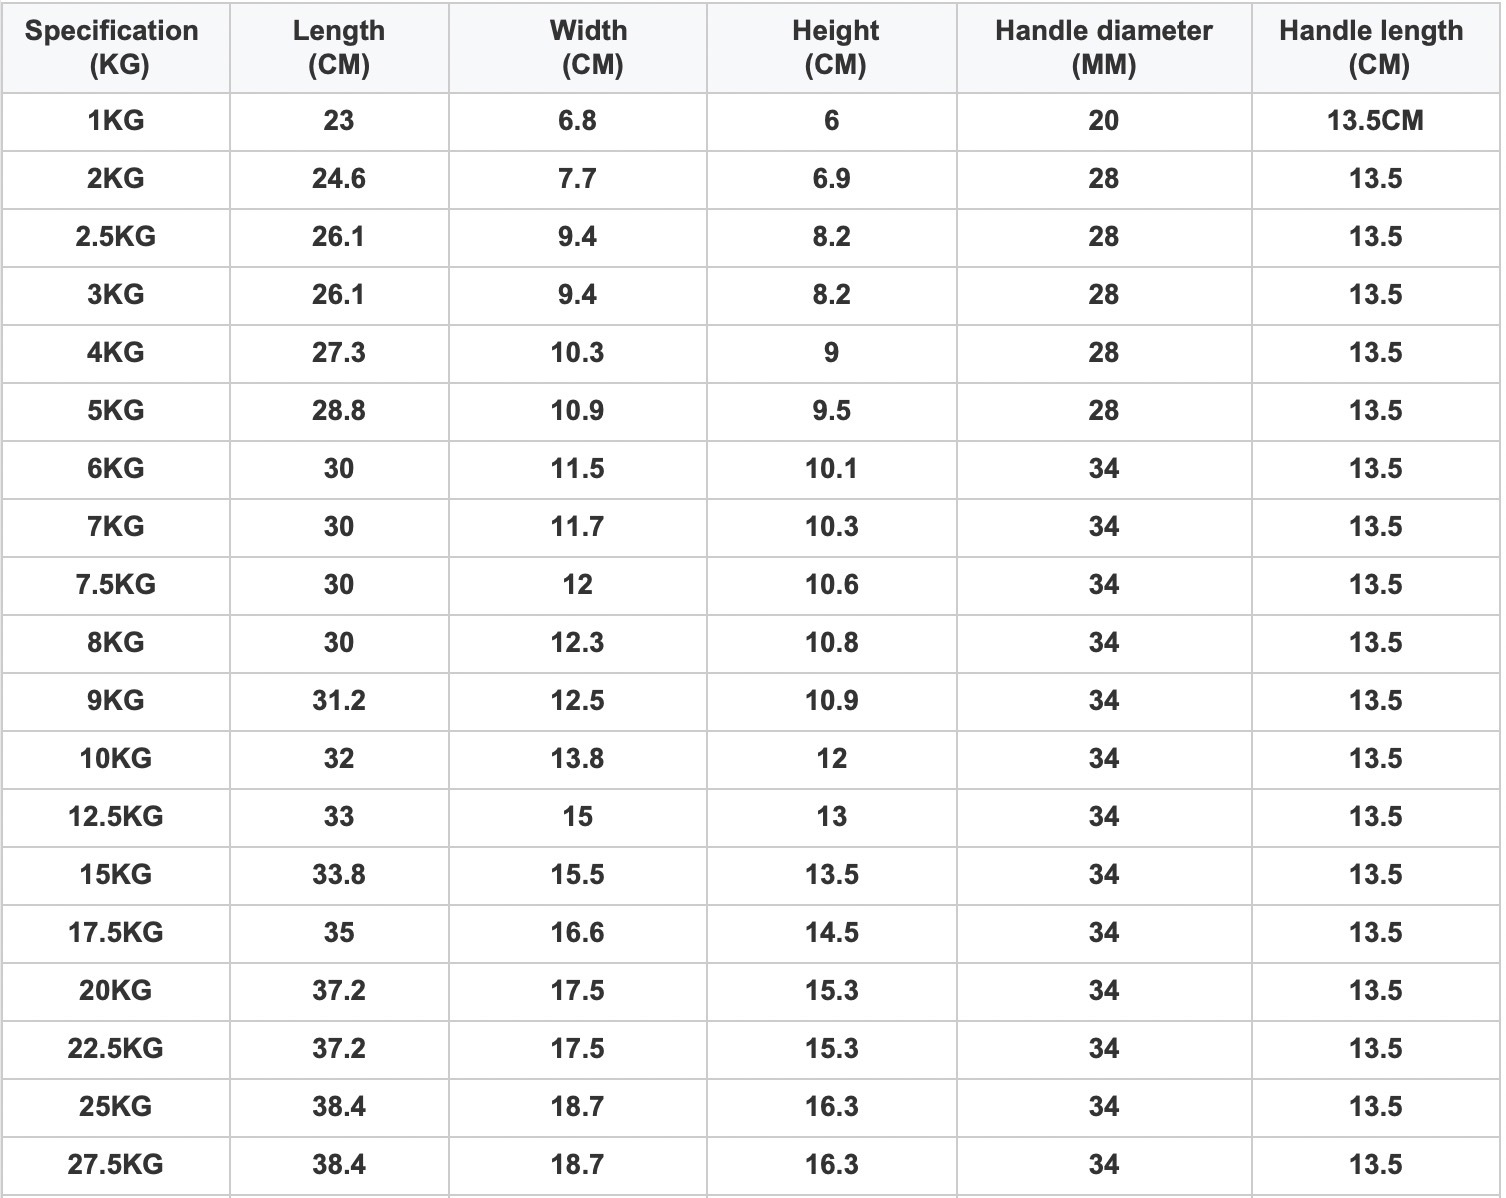Screen dimensions: 1506x1198
Task: Select the Length (CM) header cell
Action: tap(339, 47)
